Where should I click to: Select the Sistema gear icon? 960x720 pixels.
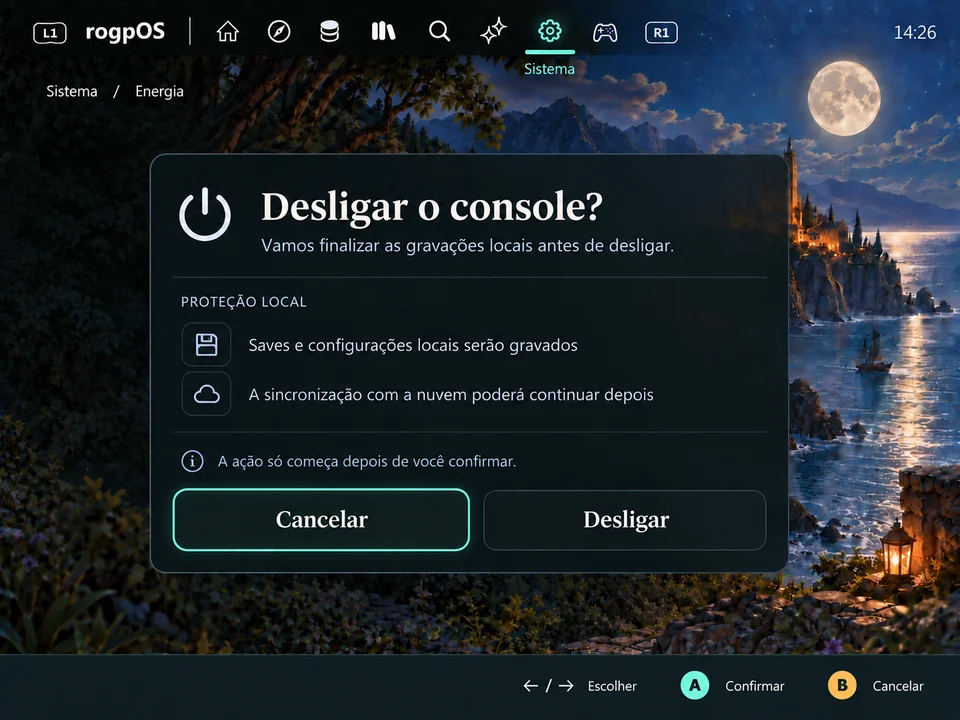click(x=549, y=31)
